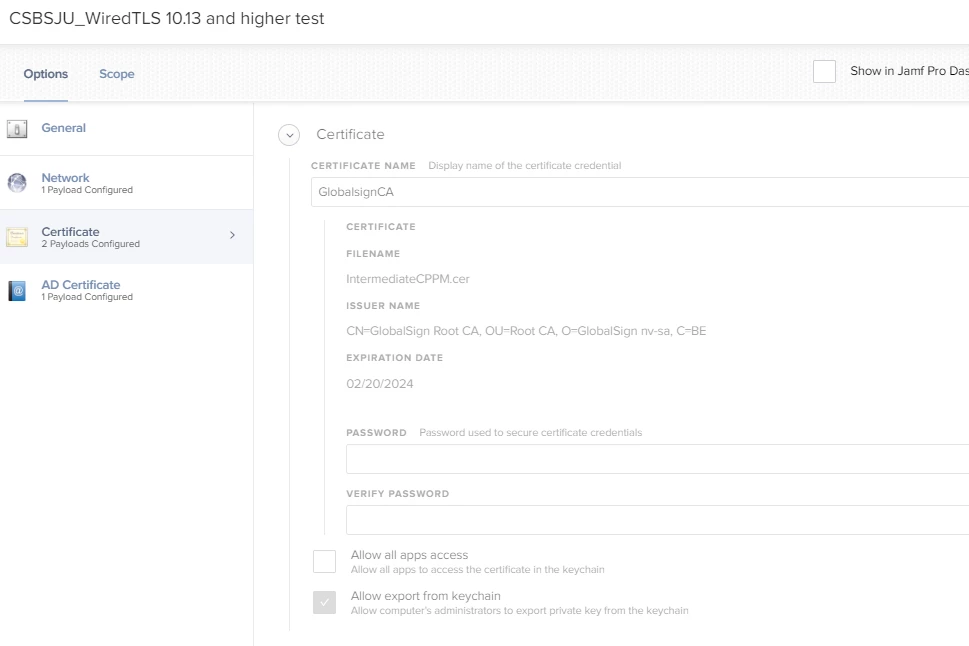Open the General payload settings
This screenshot has height=646, width=969.
coord(64,128)
